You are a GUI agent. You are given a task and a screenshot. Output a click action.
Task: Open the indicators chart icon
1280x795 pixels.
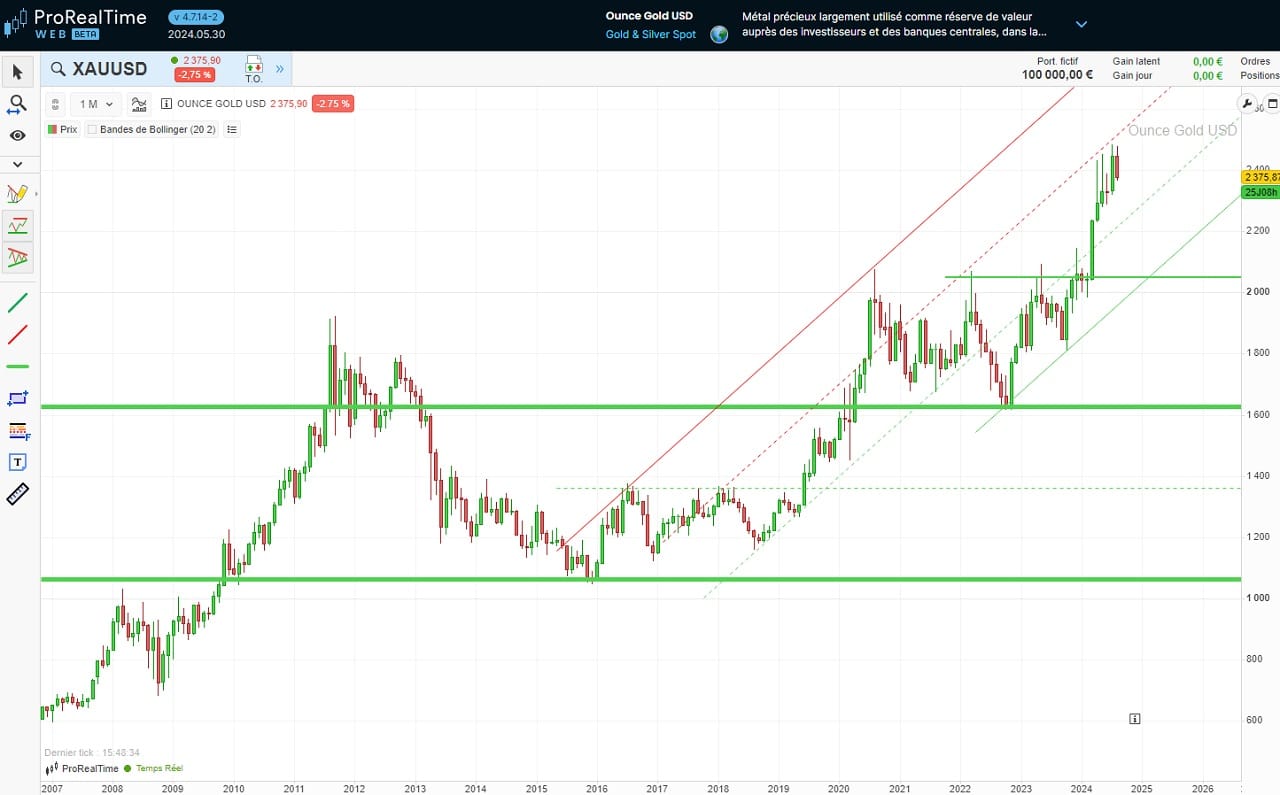(x=139, y=104)
